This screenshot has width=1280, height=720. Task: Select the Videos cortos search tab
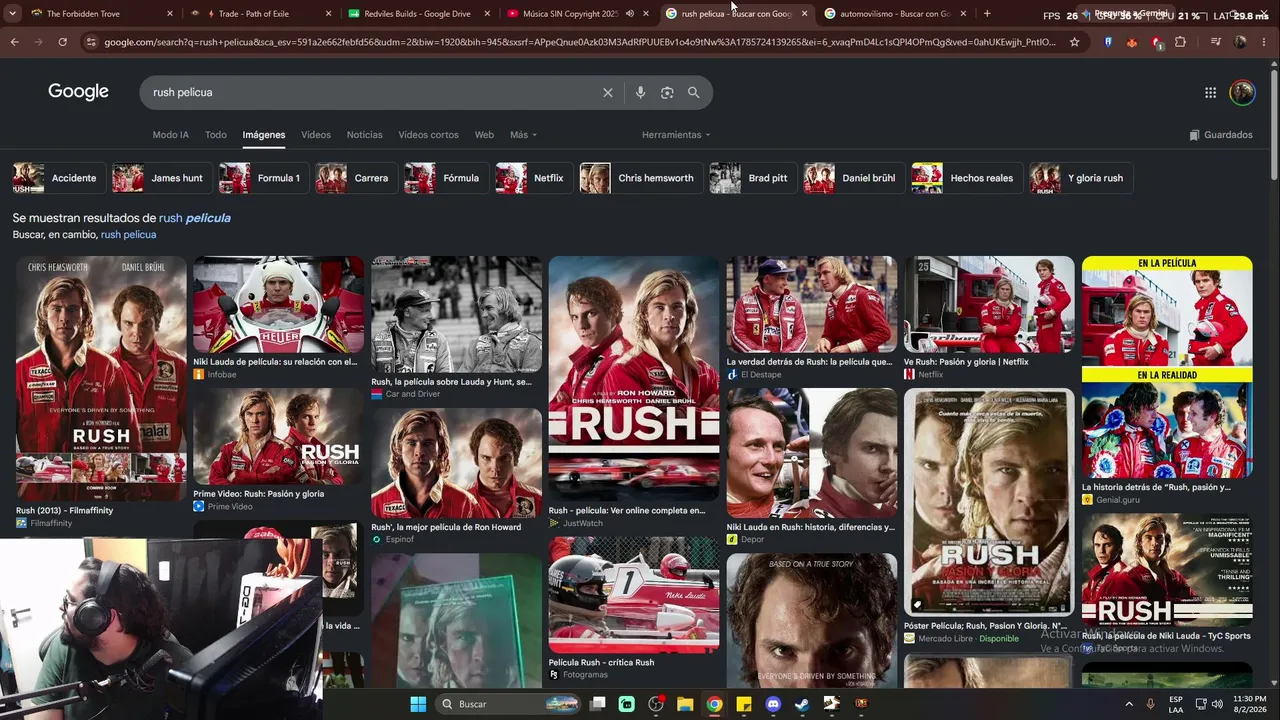tap(428, 135)
